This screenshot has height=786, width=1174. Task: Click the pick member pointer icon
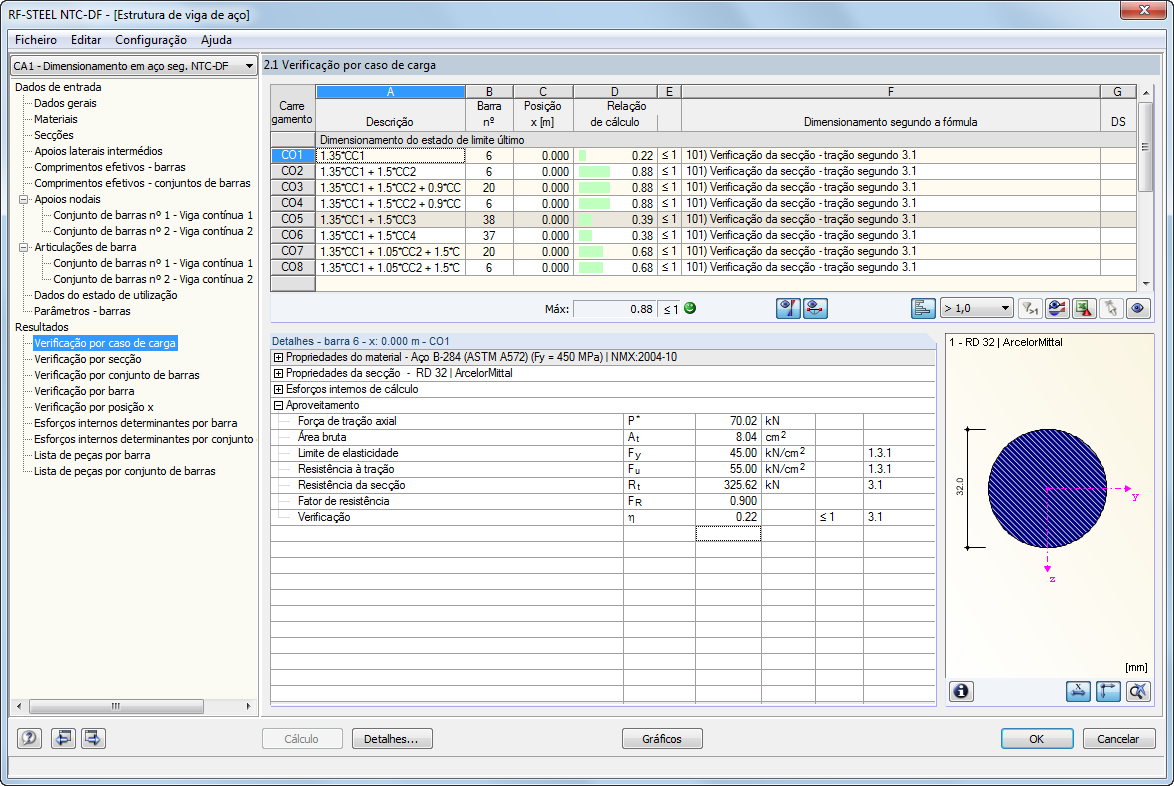[1111, 308]
